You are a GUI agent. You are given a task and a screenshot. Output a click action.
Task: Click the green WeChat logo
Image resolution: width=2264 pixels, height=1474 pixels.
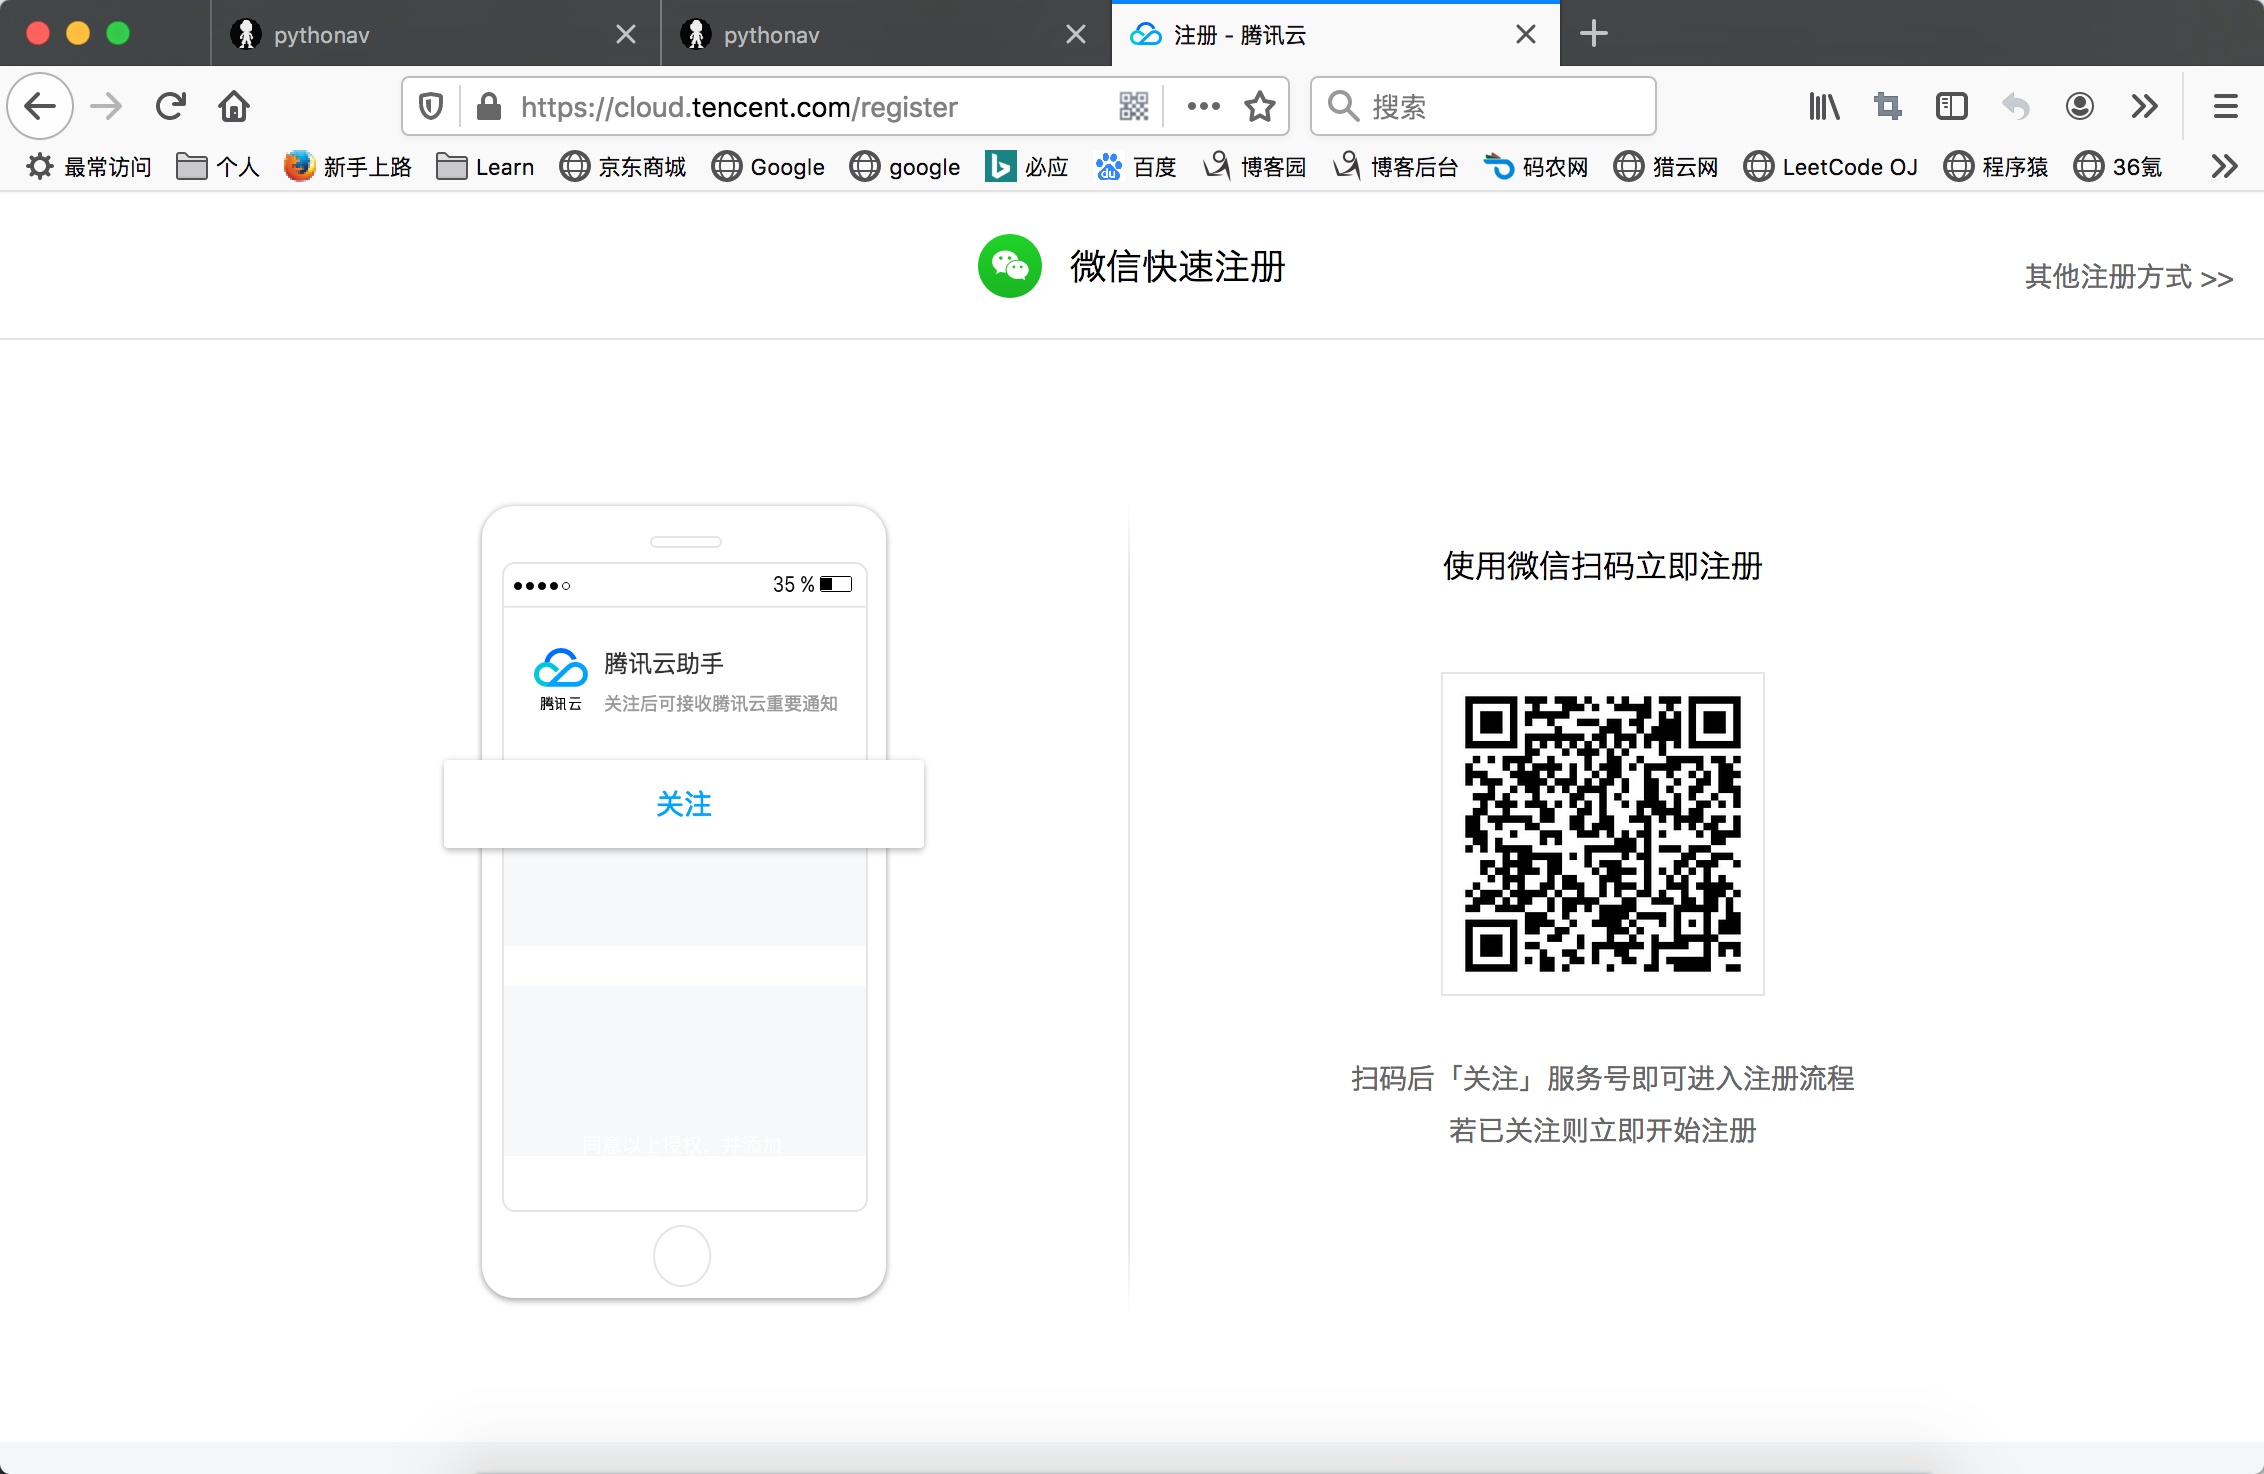(1010, 266)
